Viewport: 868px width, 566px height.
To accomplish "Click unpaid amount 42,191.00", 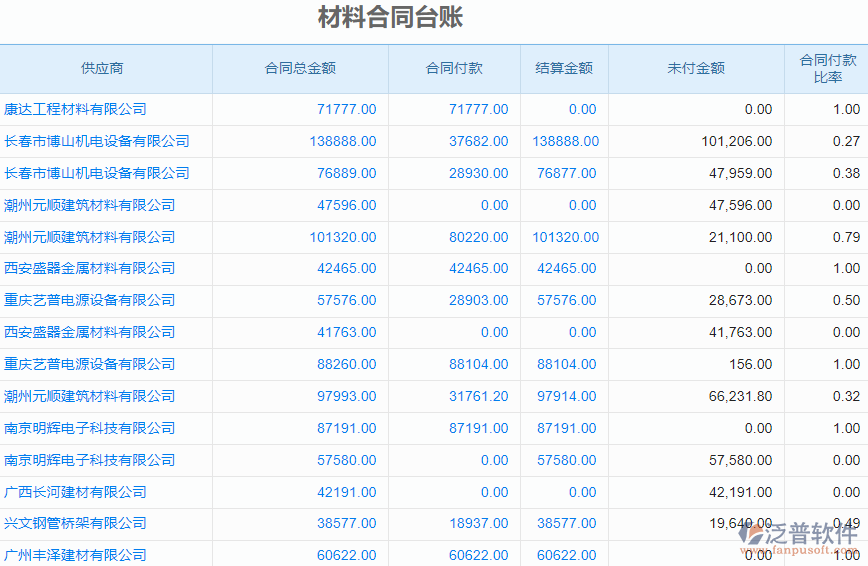I will pos(741,492).
